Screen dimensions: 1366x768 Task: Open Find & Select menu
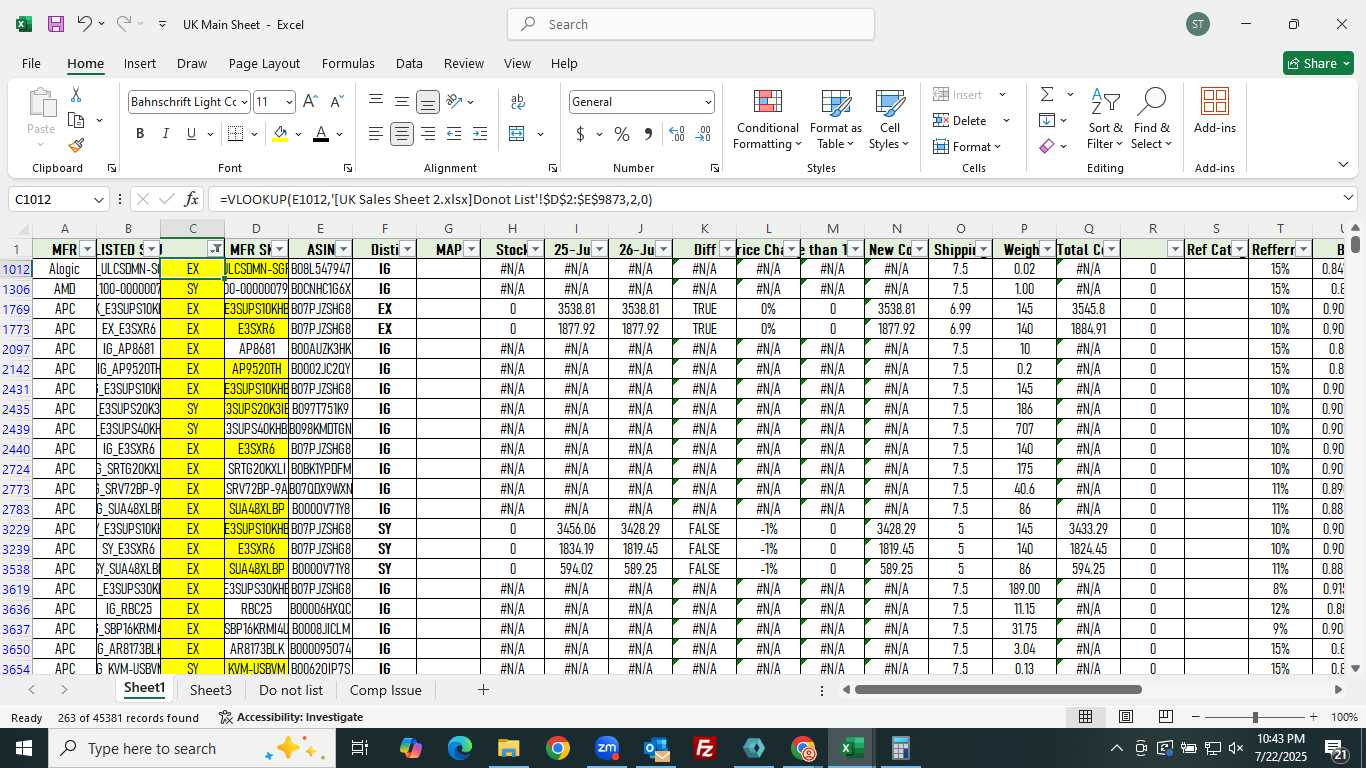(x=1151, y=120)
